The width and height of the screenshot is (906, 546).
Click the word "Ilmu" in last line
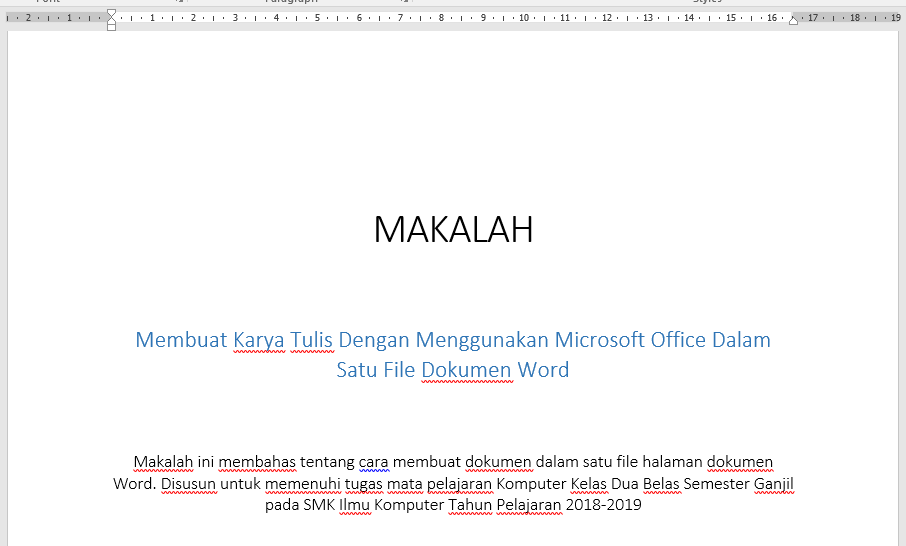coord(355,505)
